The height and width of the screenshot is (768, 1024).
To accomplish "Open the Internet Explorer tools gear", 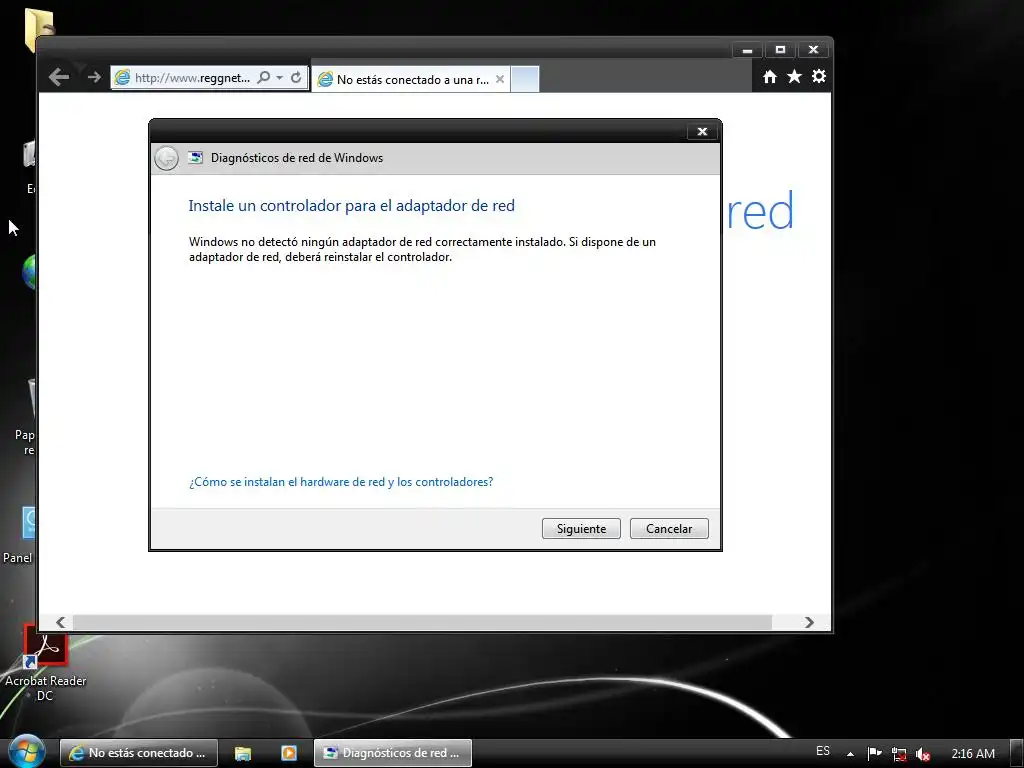I will (818, 76).
